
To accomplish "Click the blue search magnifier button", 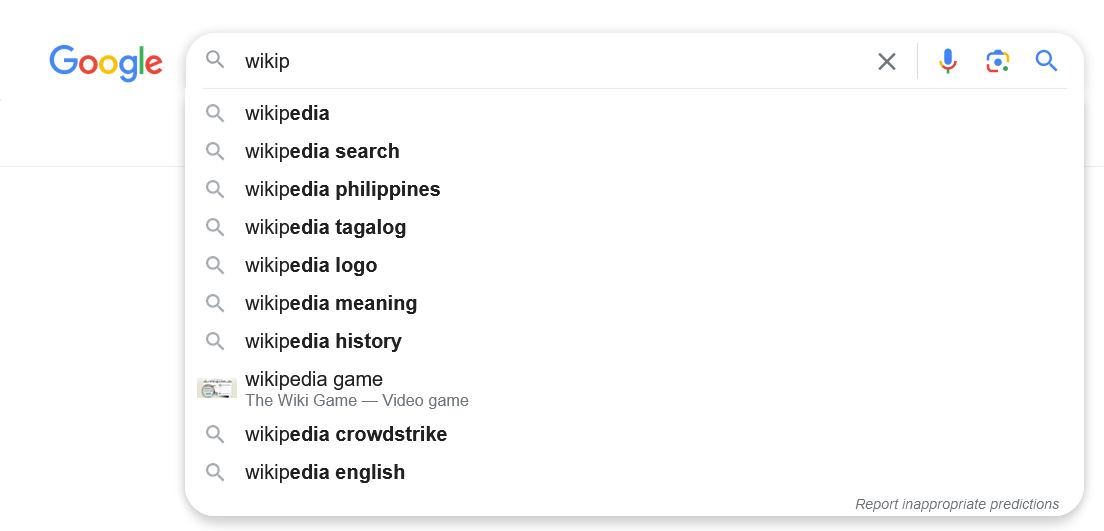I will click(x=1046, y=62).
